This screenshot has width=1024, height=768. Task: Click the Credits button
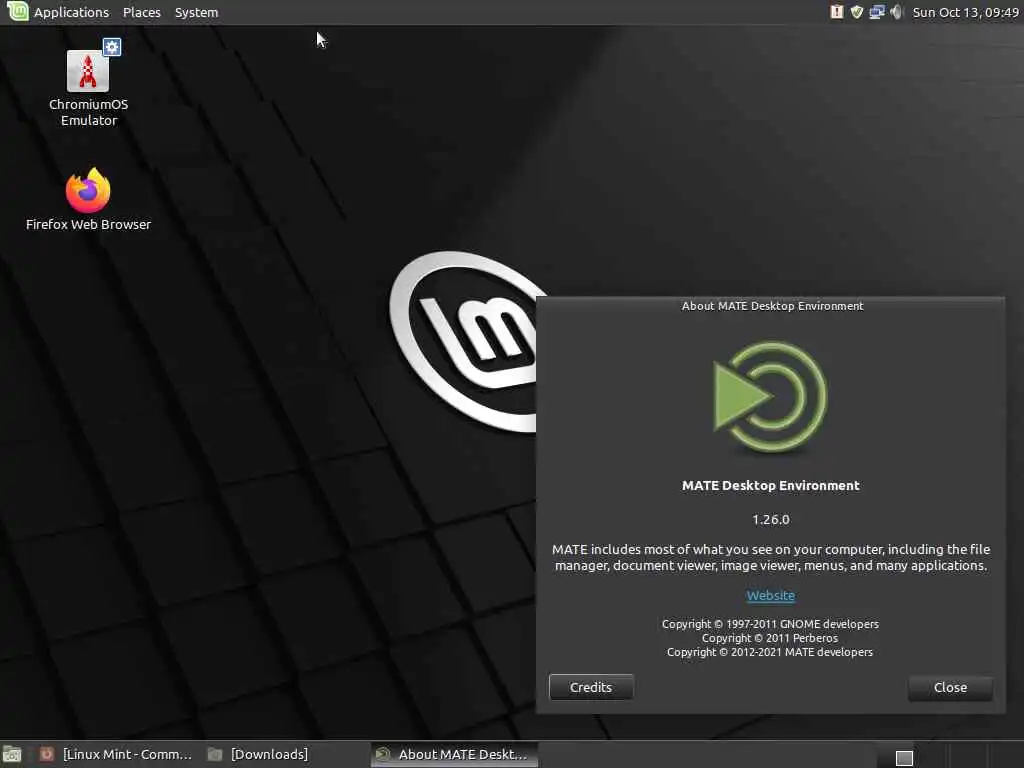[591, 687]
